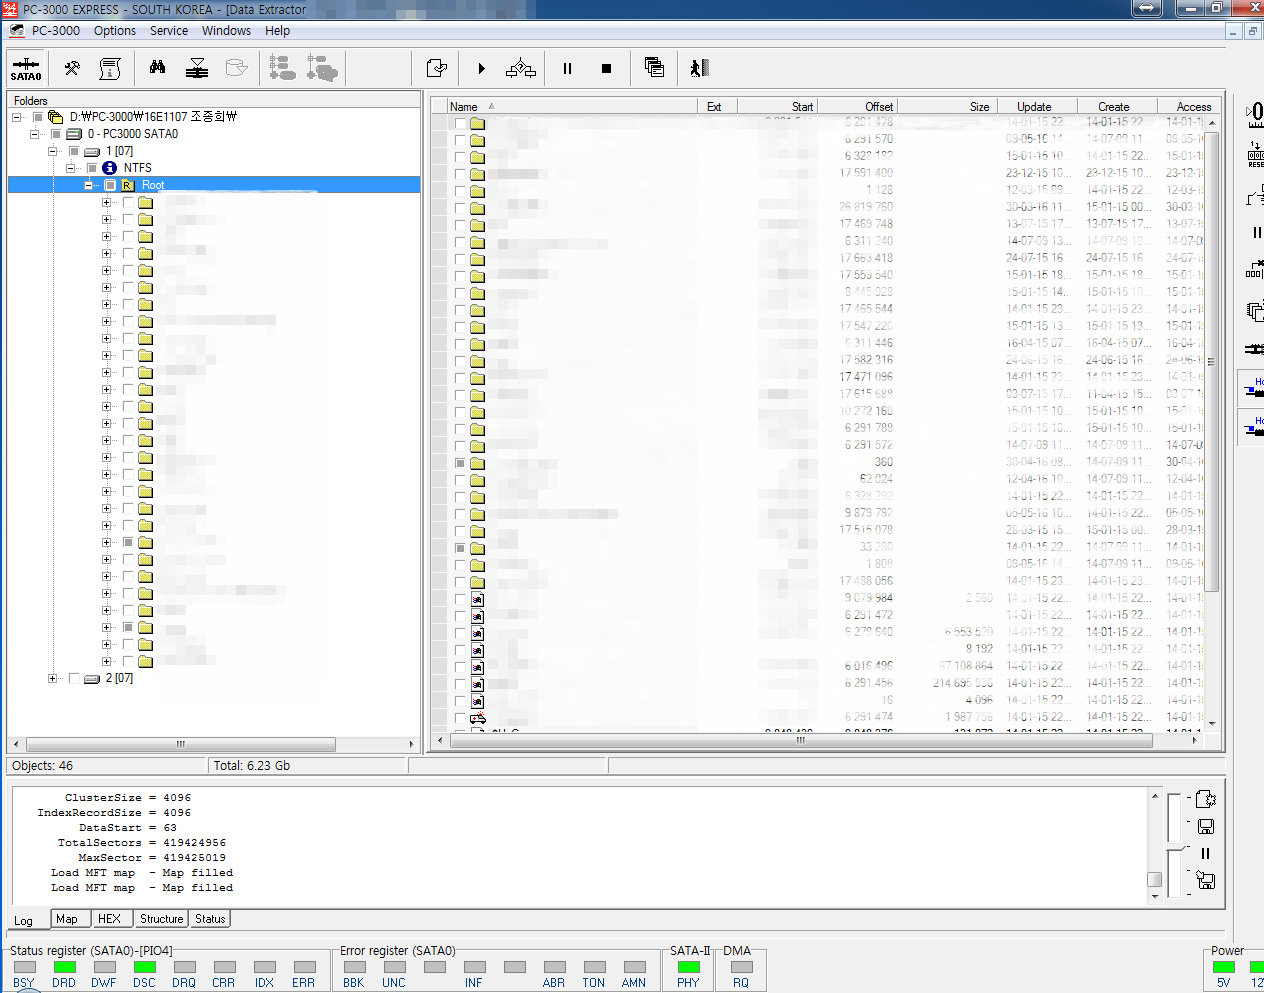Screen dimensions: 1264x993
Task: Click the new log document icon
Action: 1205,799
